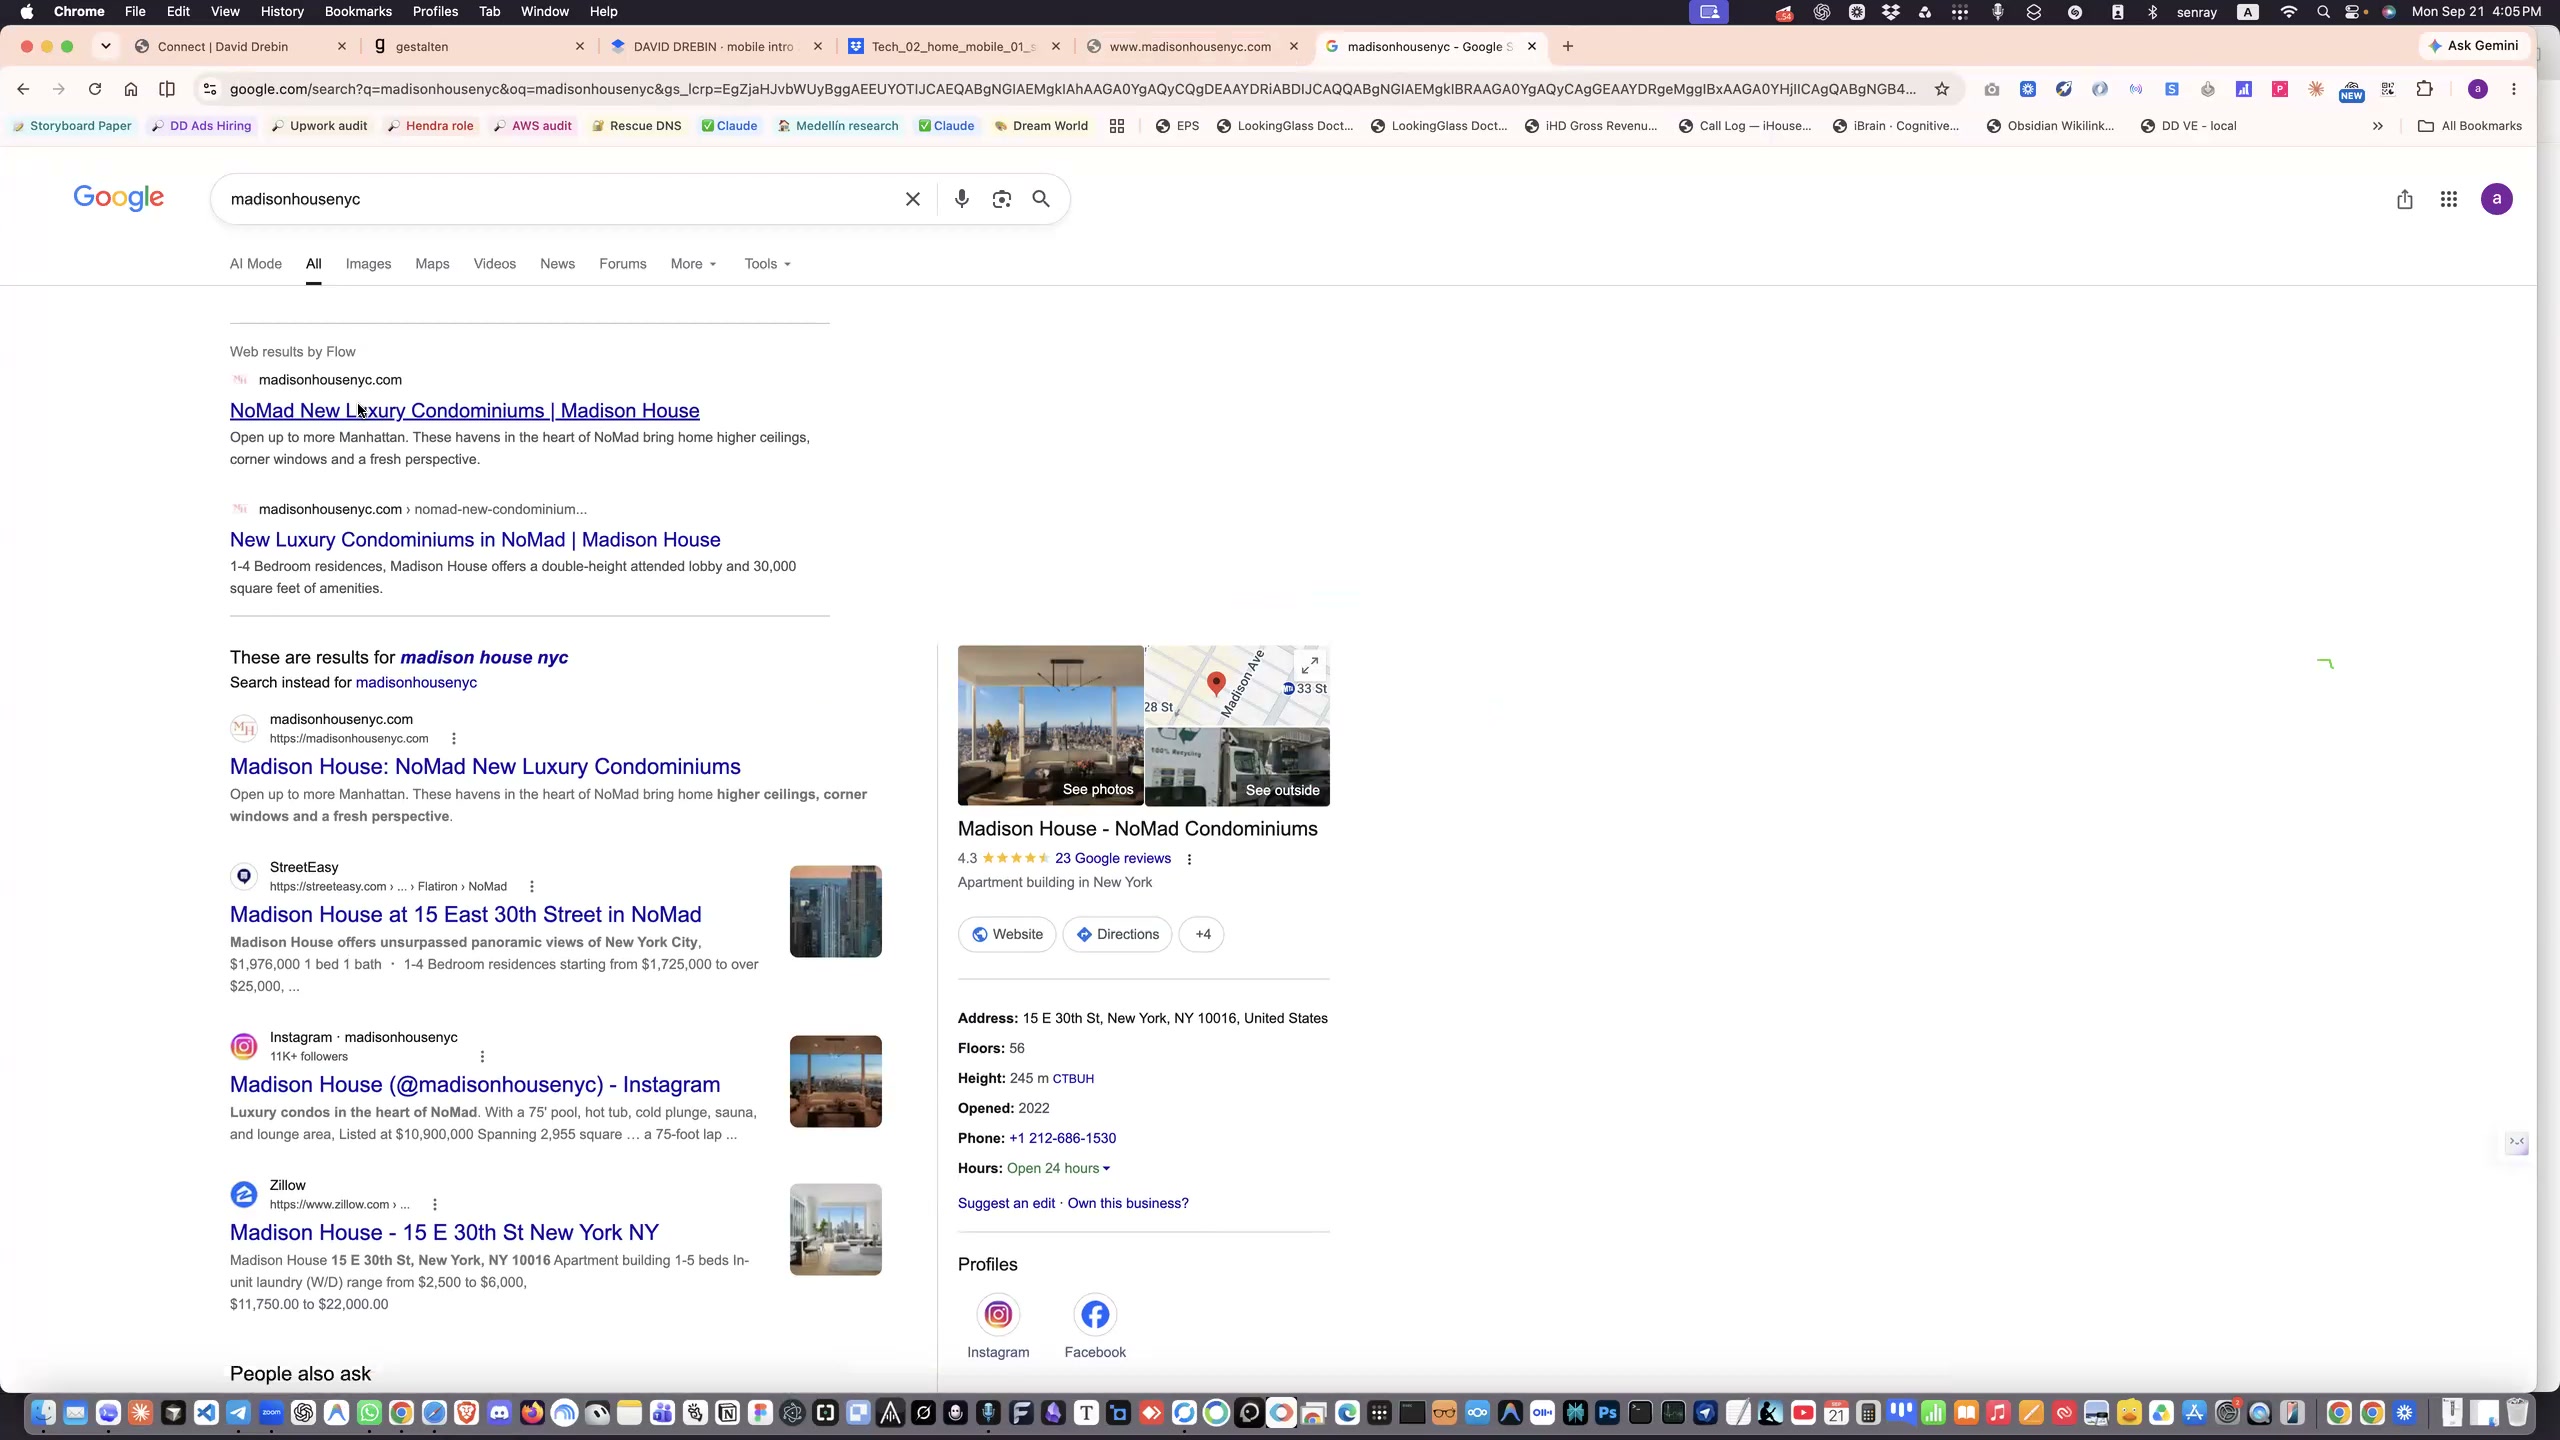Screen dimensions: 2560x1440
Task: Open the 23 Google reviews link
Action: coord(1112,858)
